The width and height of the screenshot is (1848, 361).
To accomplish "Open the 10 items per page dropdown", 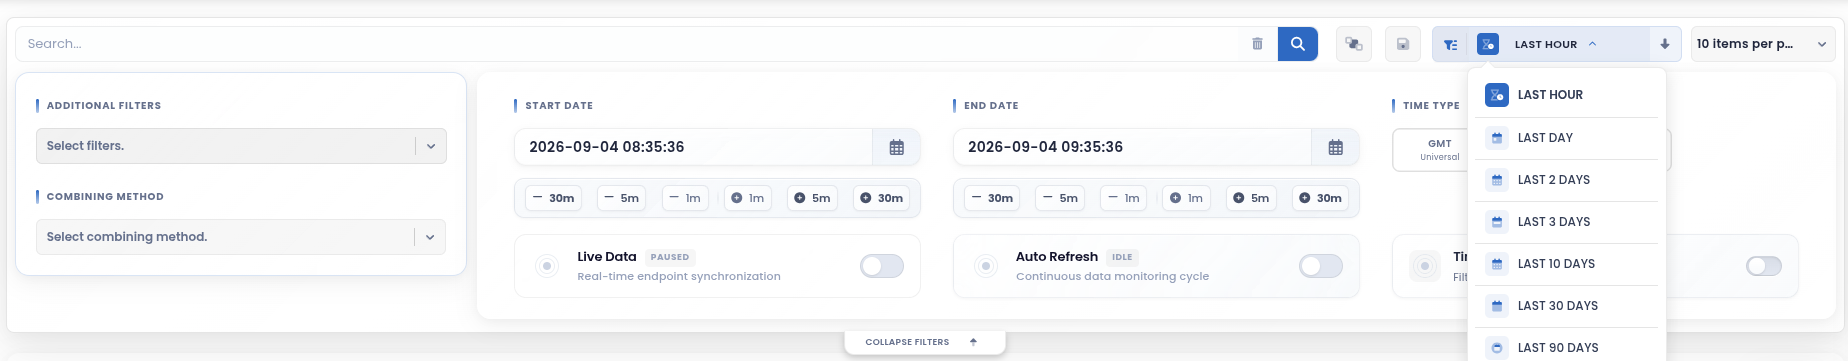I will pos(1762,44).
